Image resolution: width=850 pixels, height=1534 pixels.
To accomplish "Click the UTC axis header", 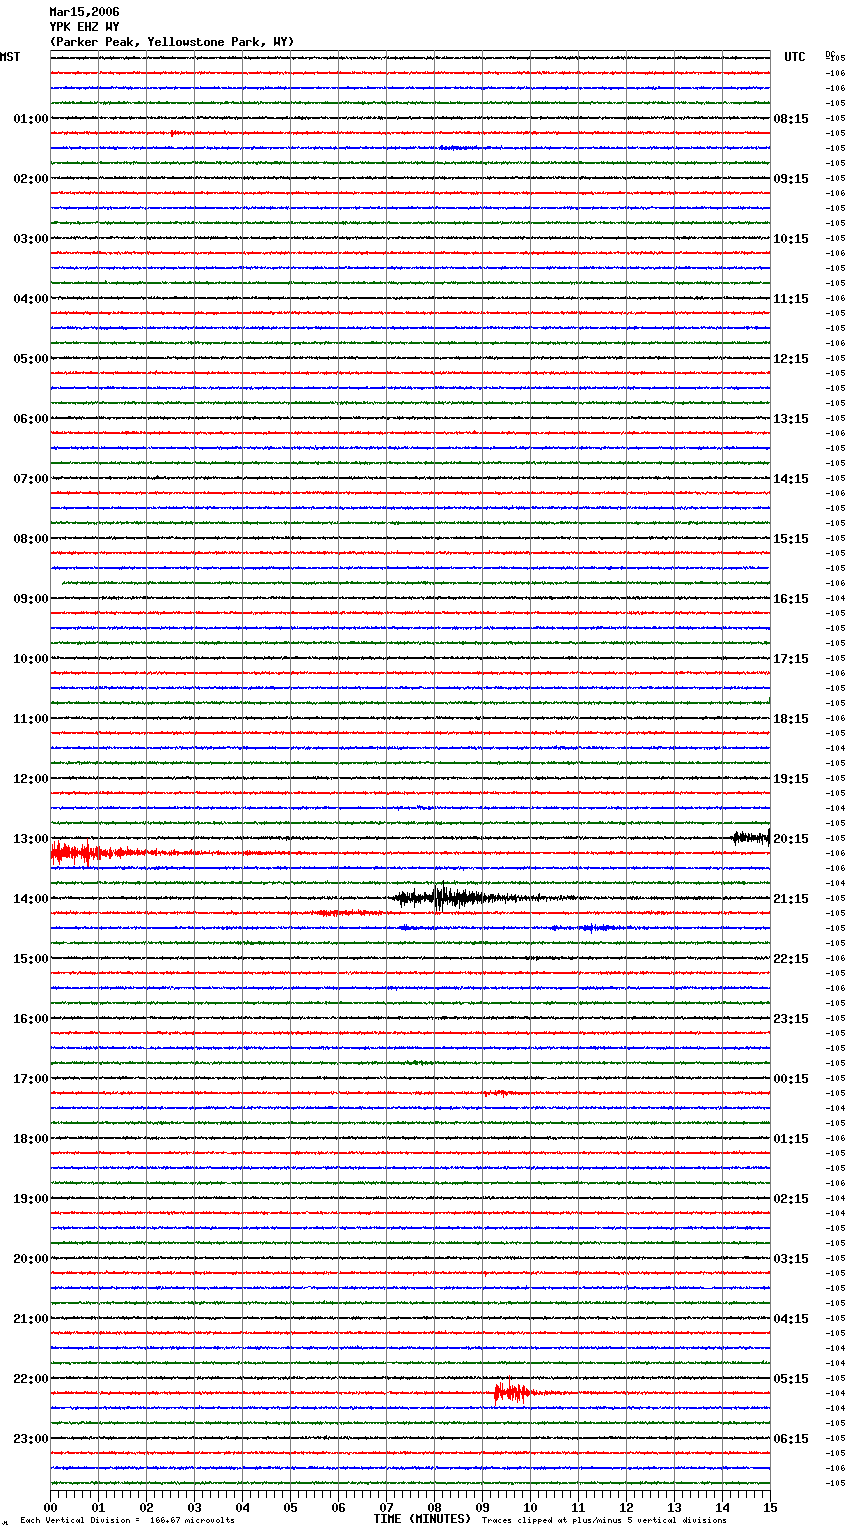I will click(x=795, y=57).
